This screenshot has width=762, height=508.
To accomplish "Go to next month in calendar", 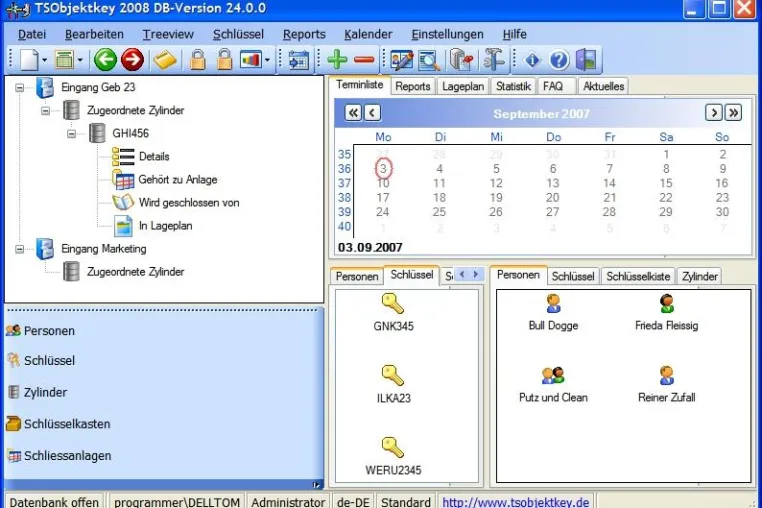I will (713, 113).
